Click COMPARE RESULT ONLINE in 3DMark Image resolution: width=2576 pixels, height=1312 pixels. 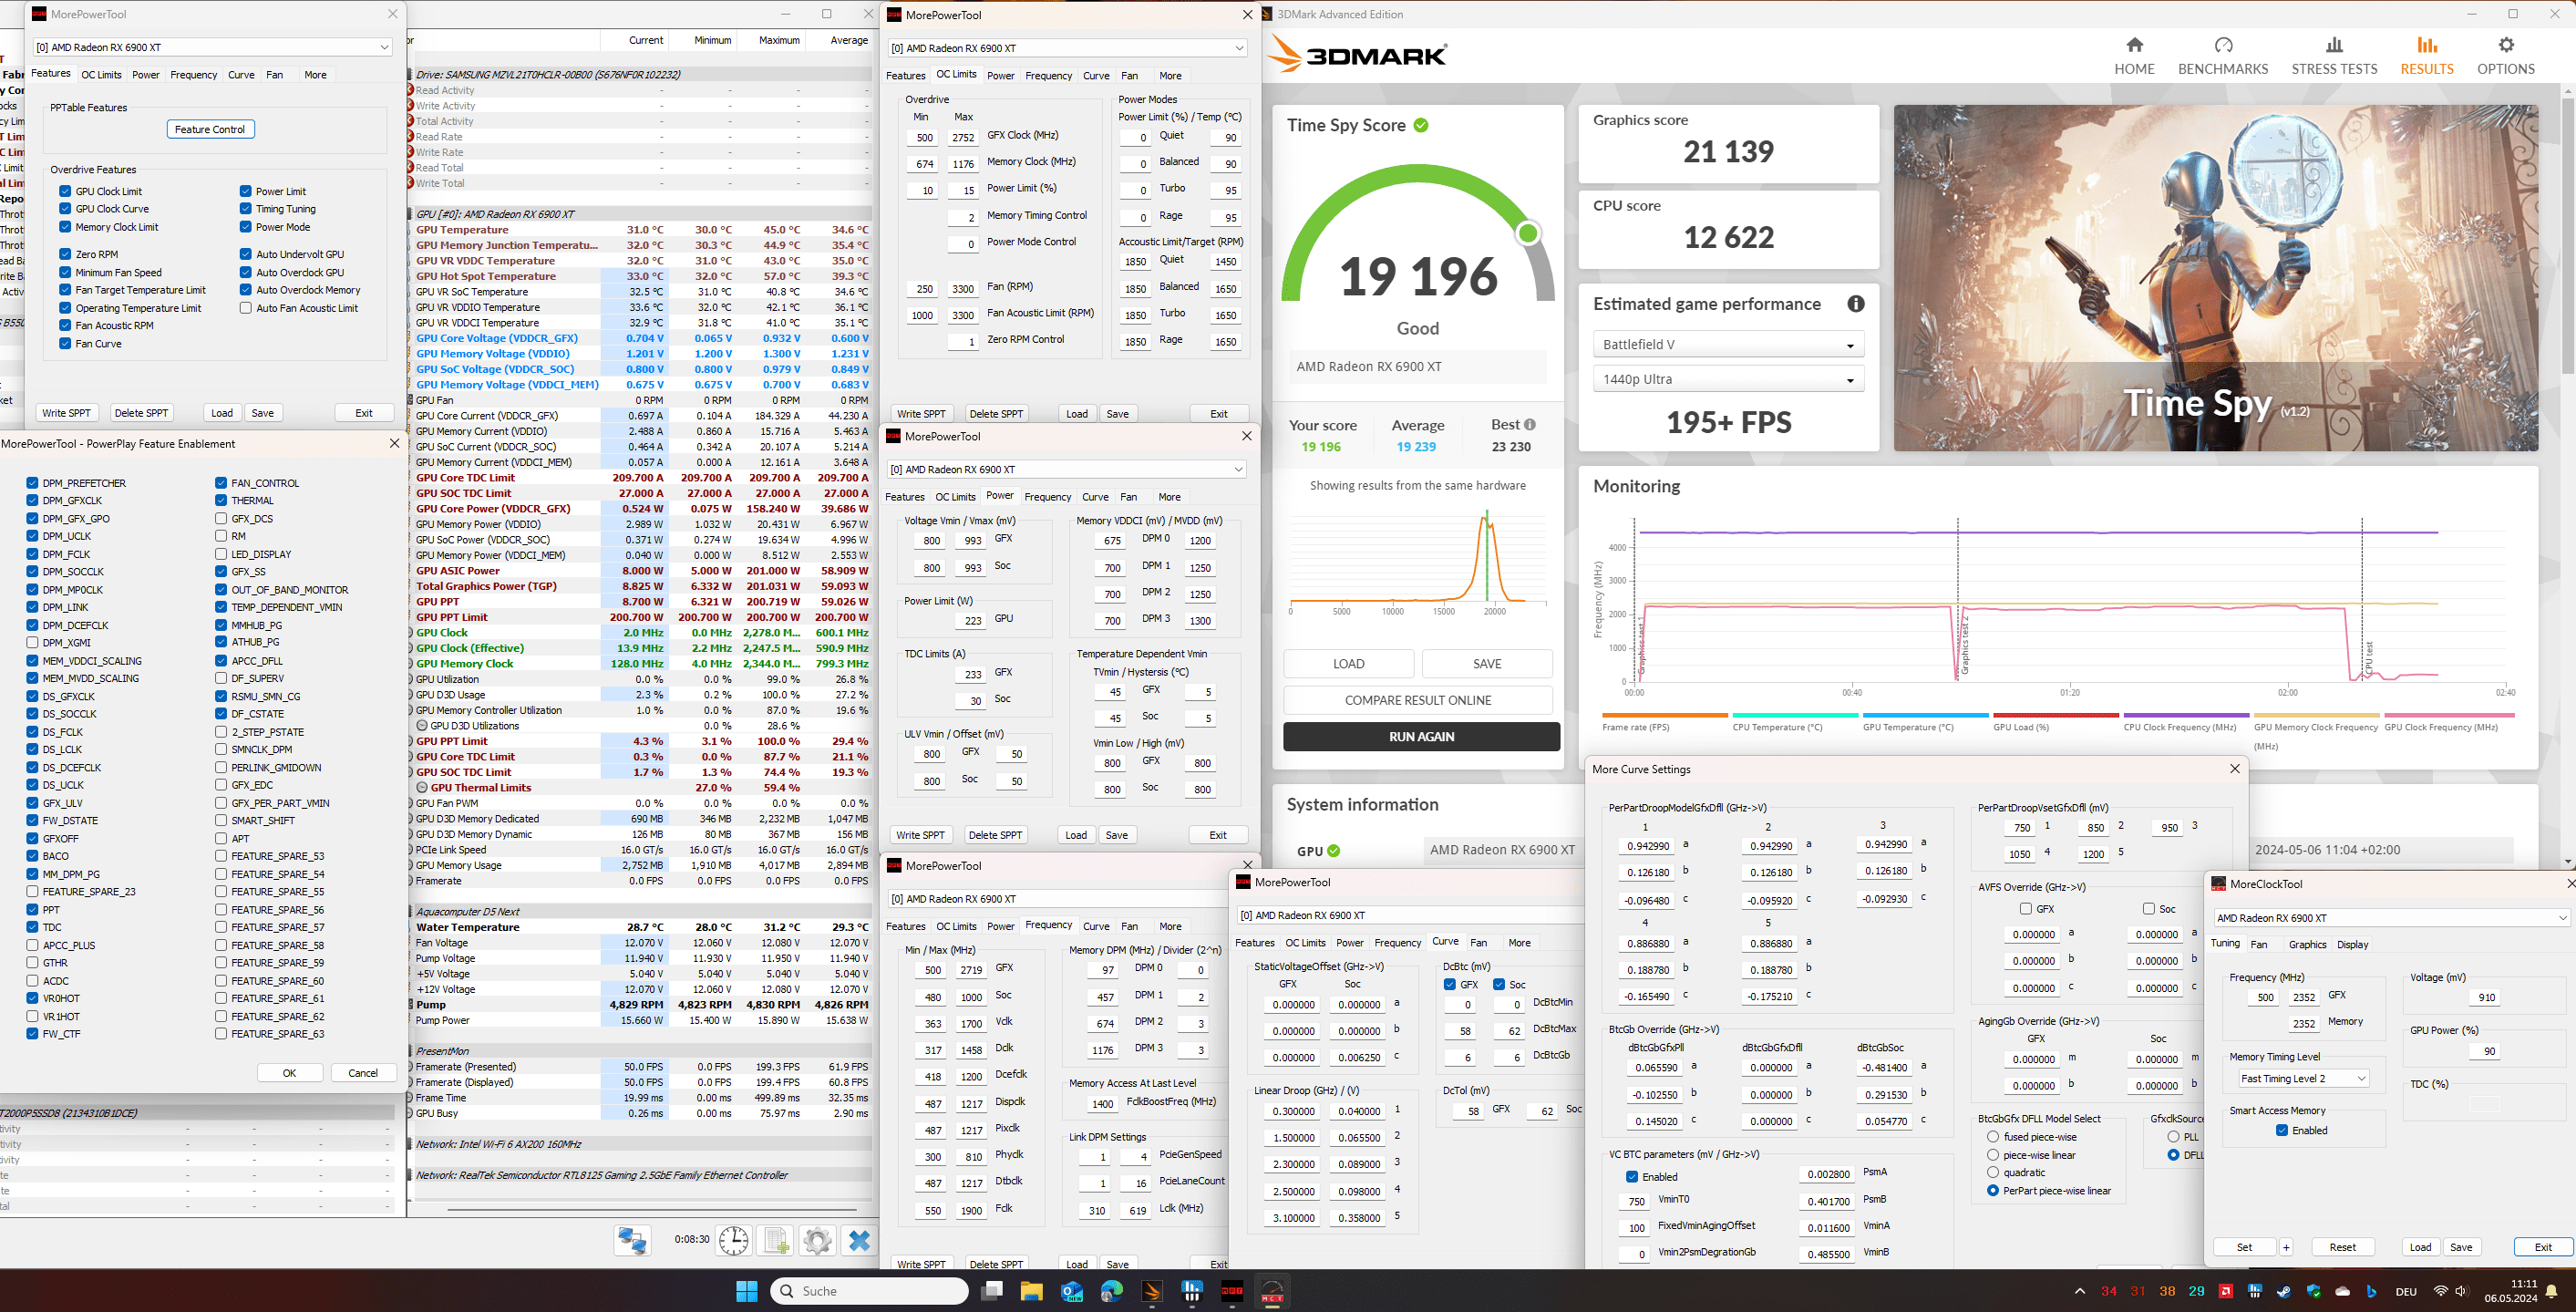pyautogui.click(x=1417, y=700)
